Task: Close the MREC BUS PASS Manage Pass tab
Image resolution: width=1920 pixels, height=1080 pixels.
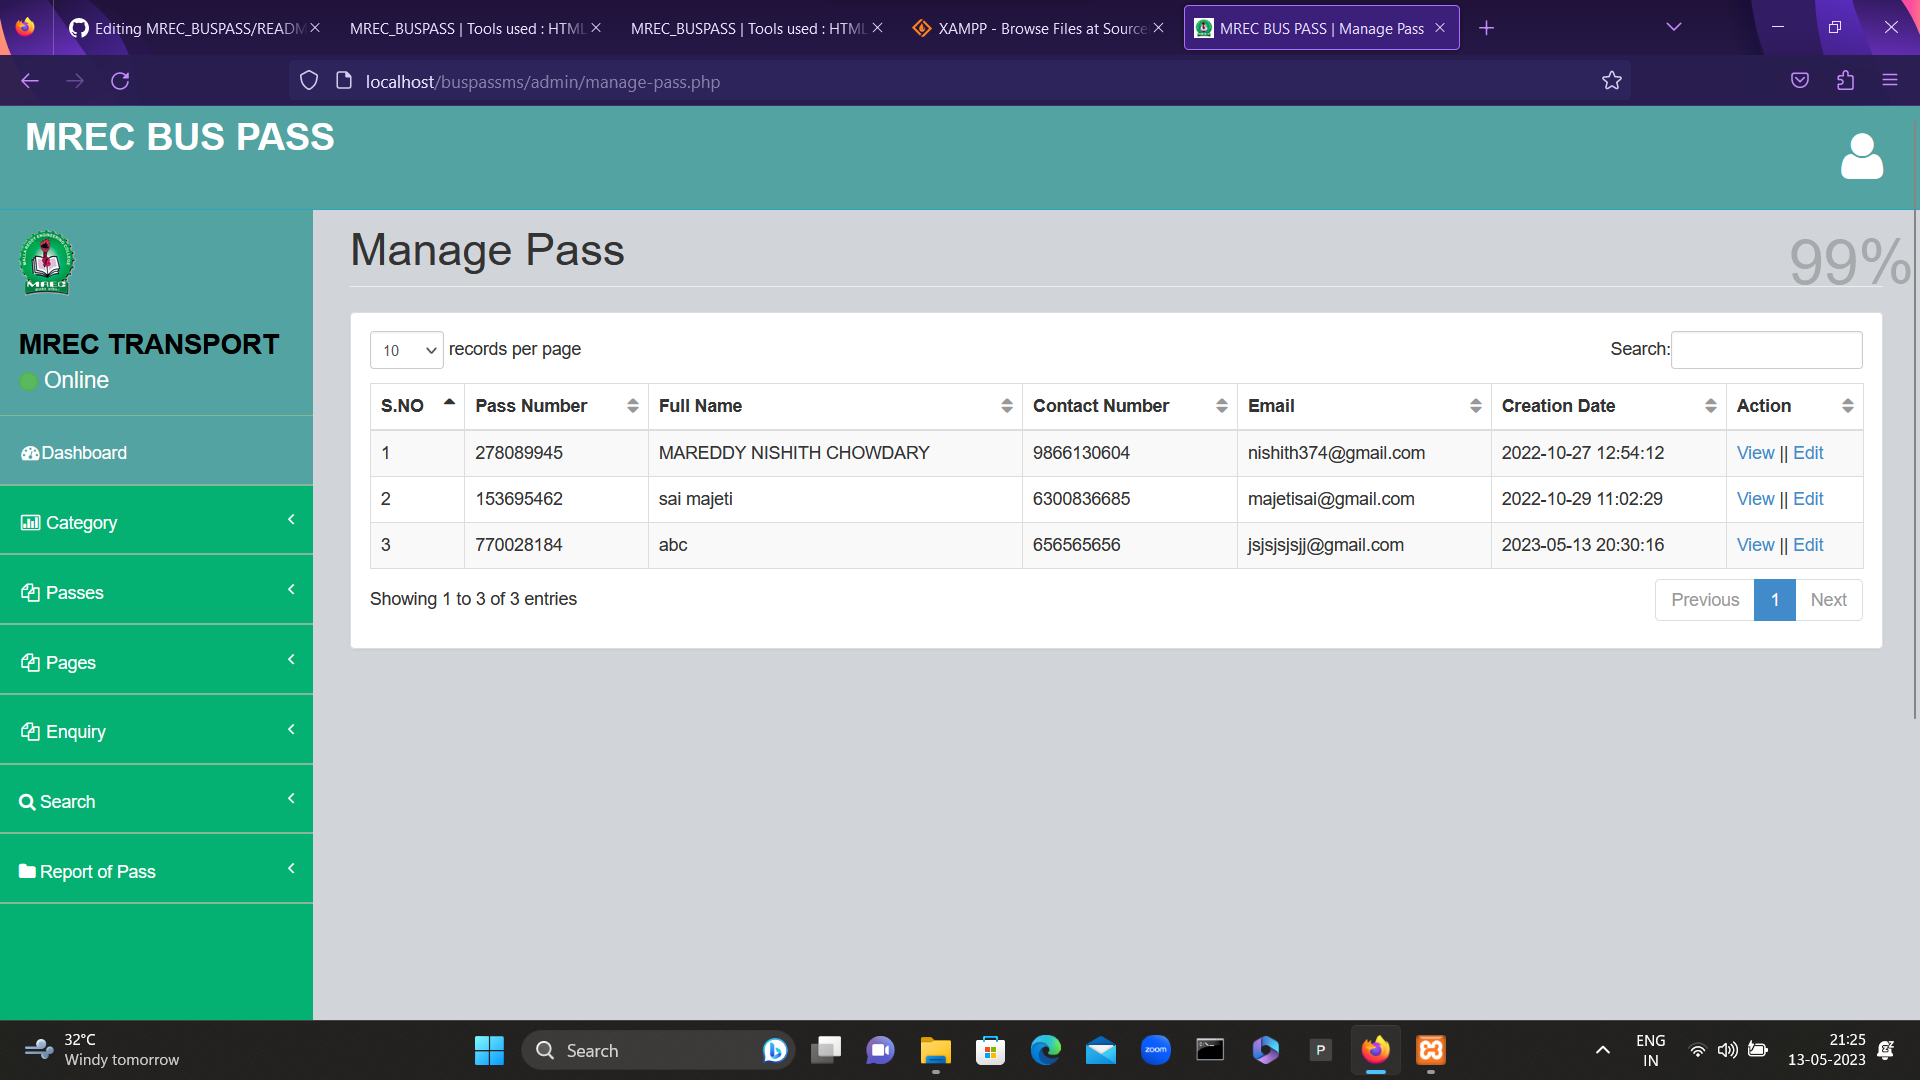Action: (1440, 28)
